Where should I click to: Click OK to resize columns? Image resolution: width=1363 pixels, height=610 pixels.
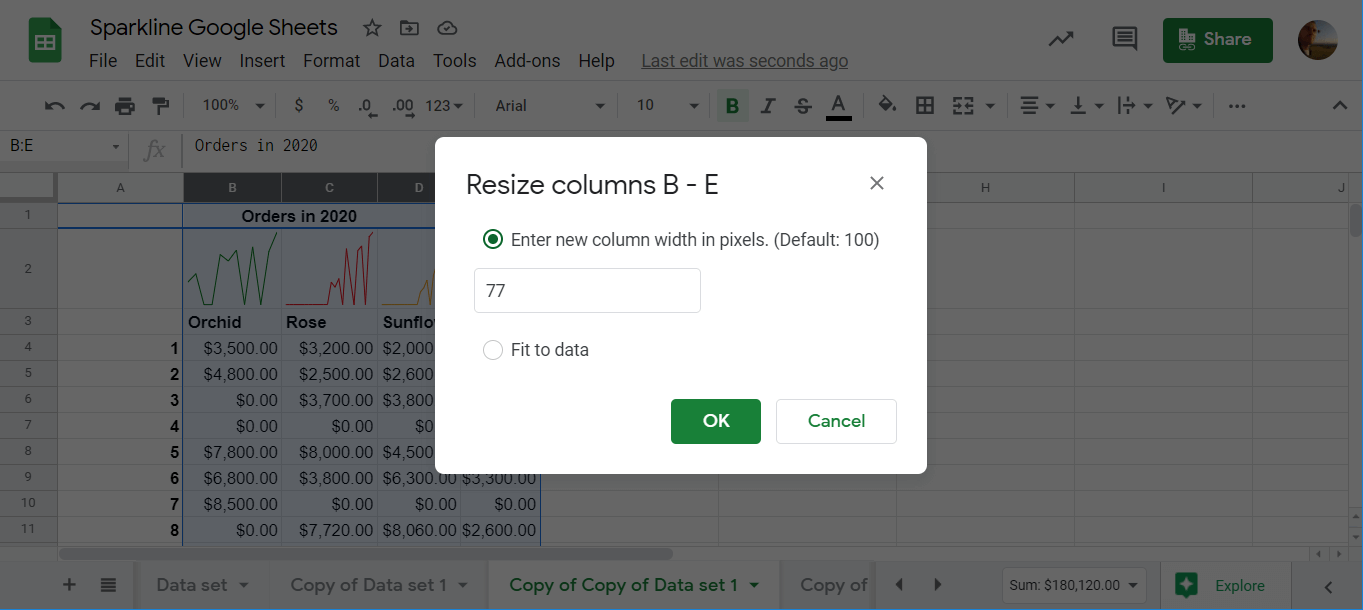coord(715,421)
